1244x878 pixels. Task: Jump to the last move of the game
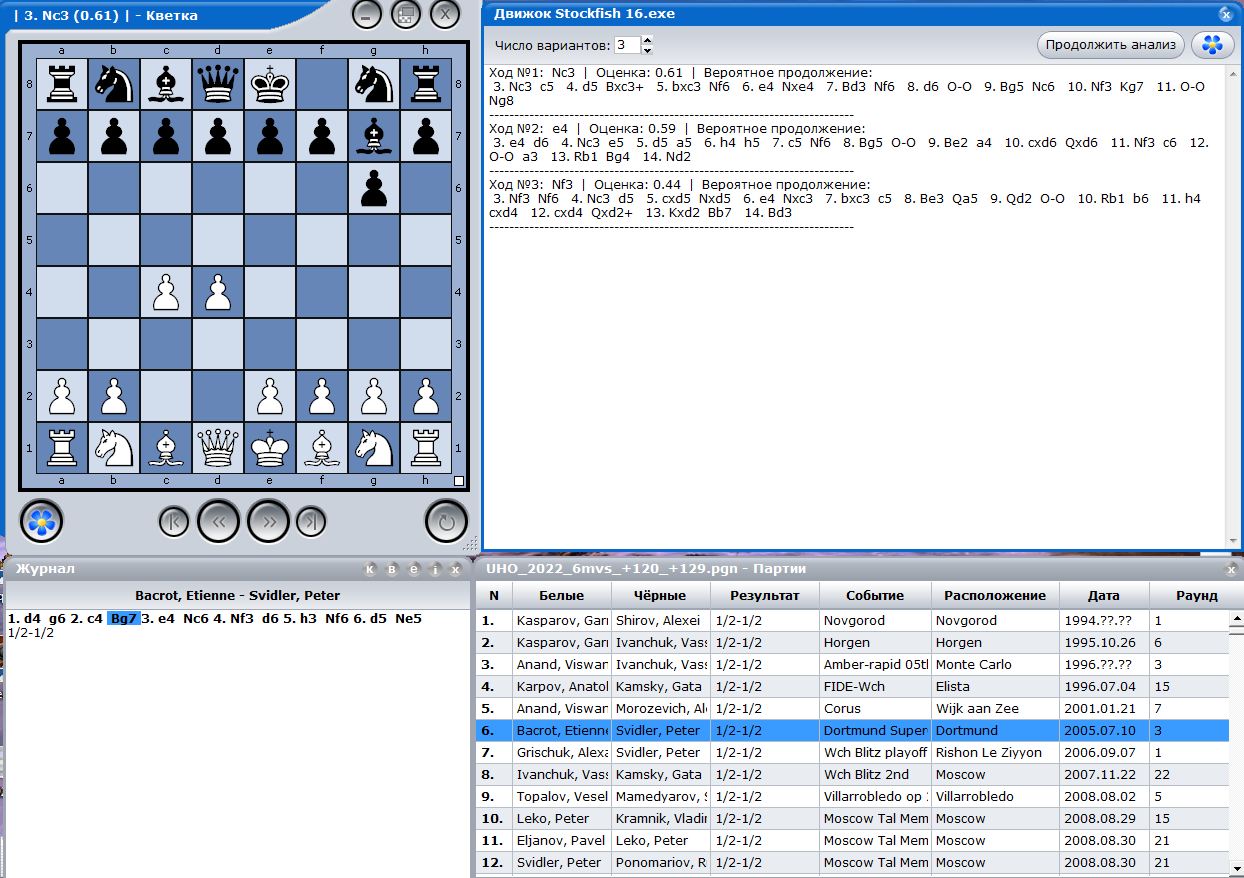(312, 521)
